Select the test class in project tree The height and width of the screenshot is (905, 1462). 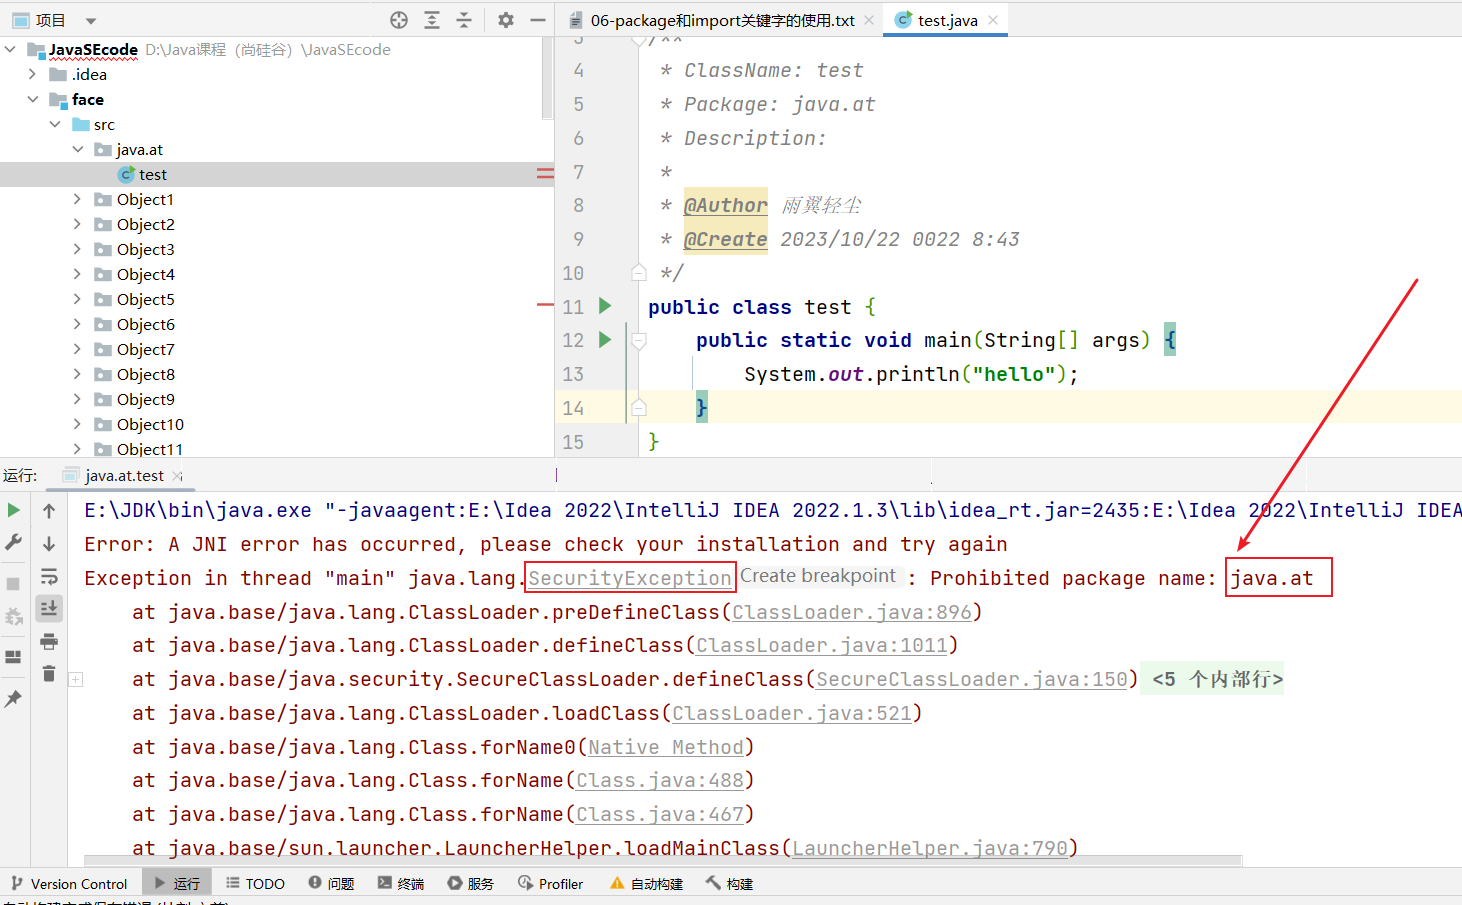(152, 174)
